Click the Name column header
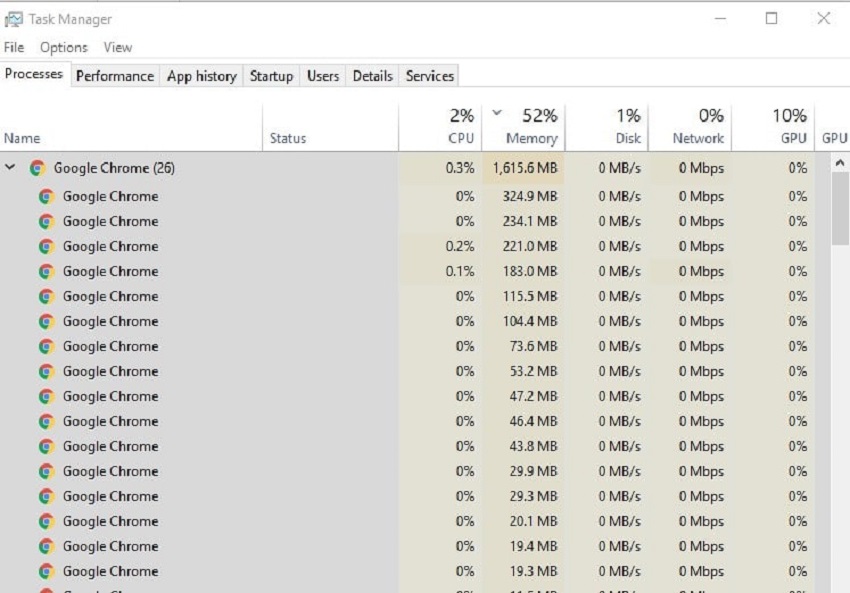Viewport: 850px width, 593px height. coord(22,138)
